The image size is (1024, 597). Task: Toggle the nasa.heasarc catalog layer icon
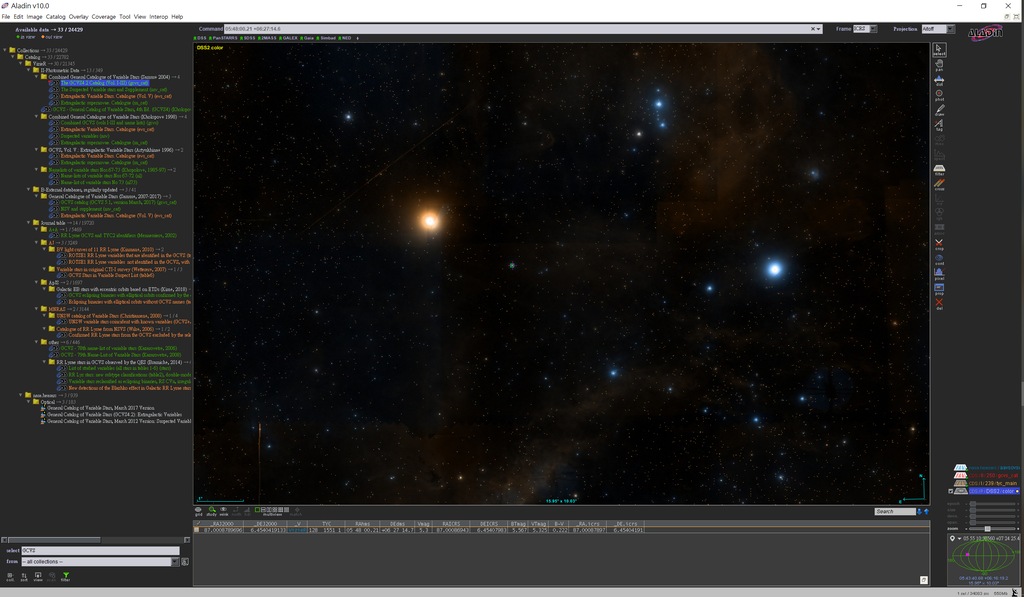point(960,468)
